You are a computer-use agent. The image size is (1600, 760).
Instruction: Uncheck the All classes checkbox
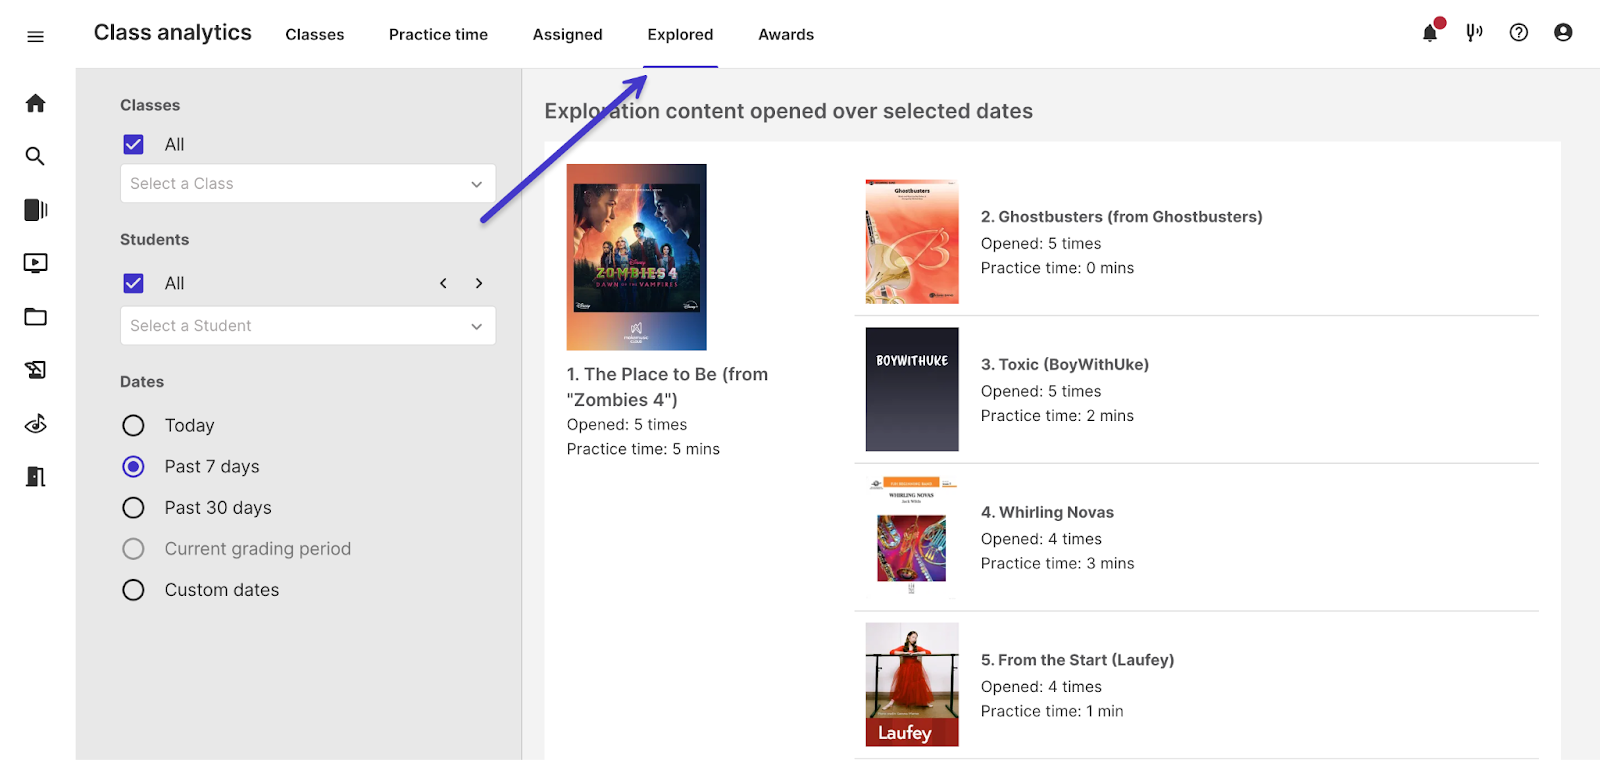click(133, 144)
